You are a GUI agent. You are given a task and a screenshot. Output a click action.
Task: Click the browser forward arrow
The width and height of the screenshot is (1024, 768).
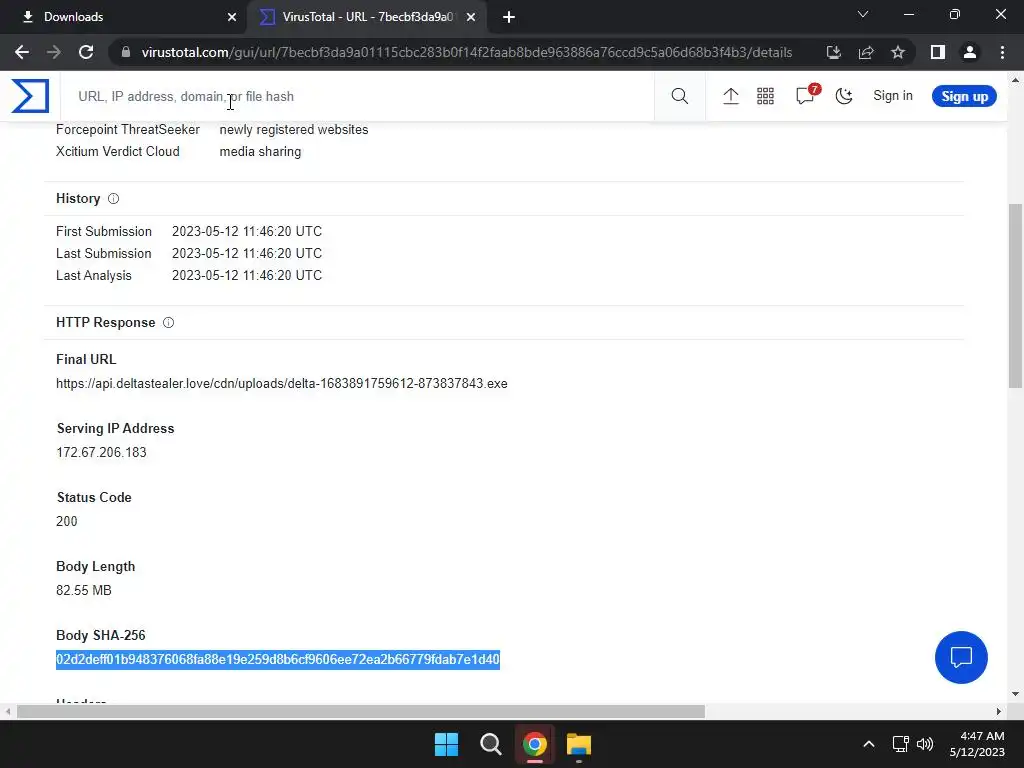click(x=54, y=52)
